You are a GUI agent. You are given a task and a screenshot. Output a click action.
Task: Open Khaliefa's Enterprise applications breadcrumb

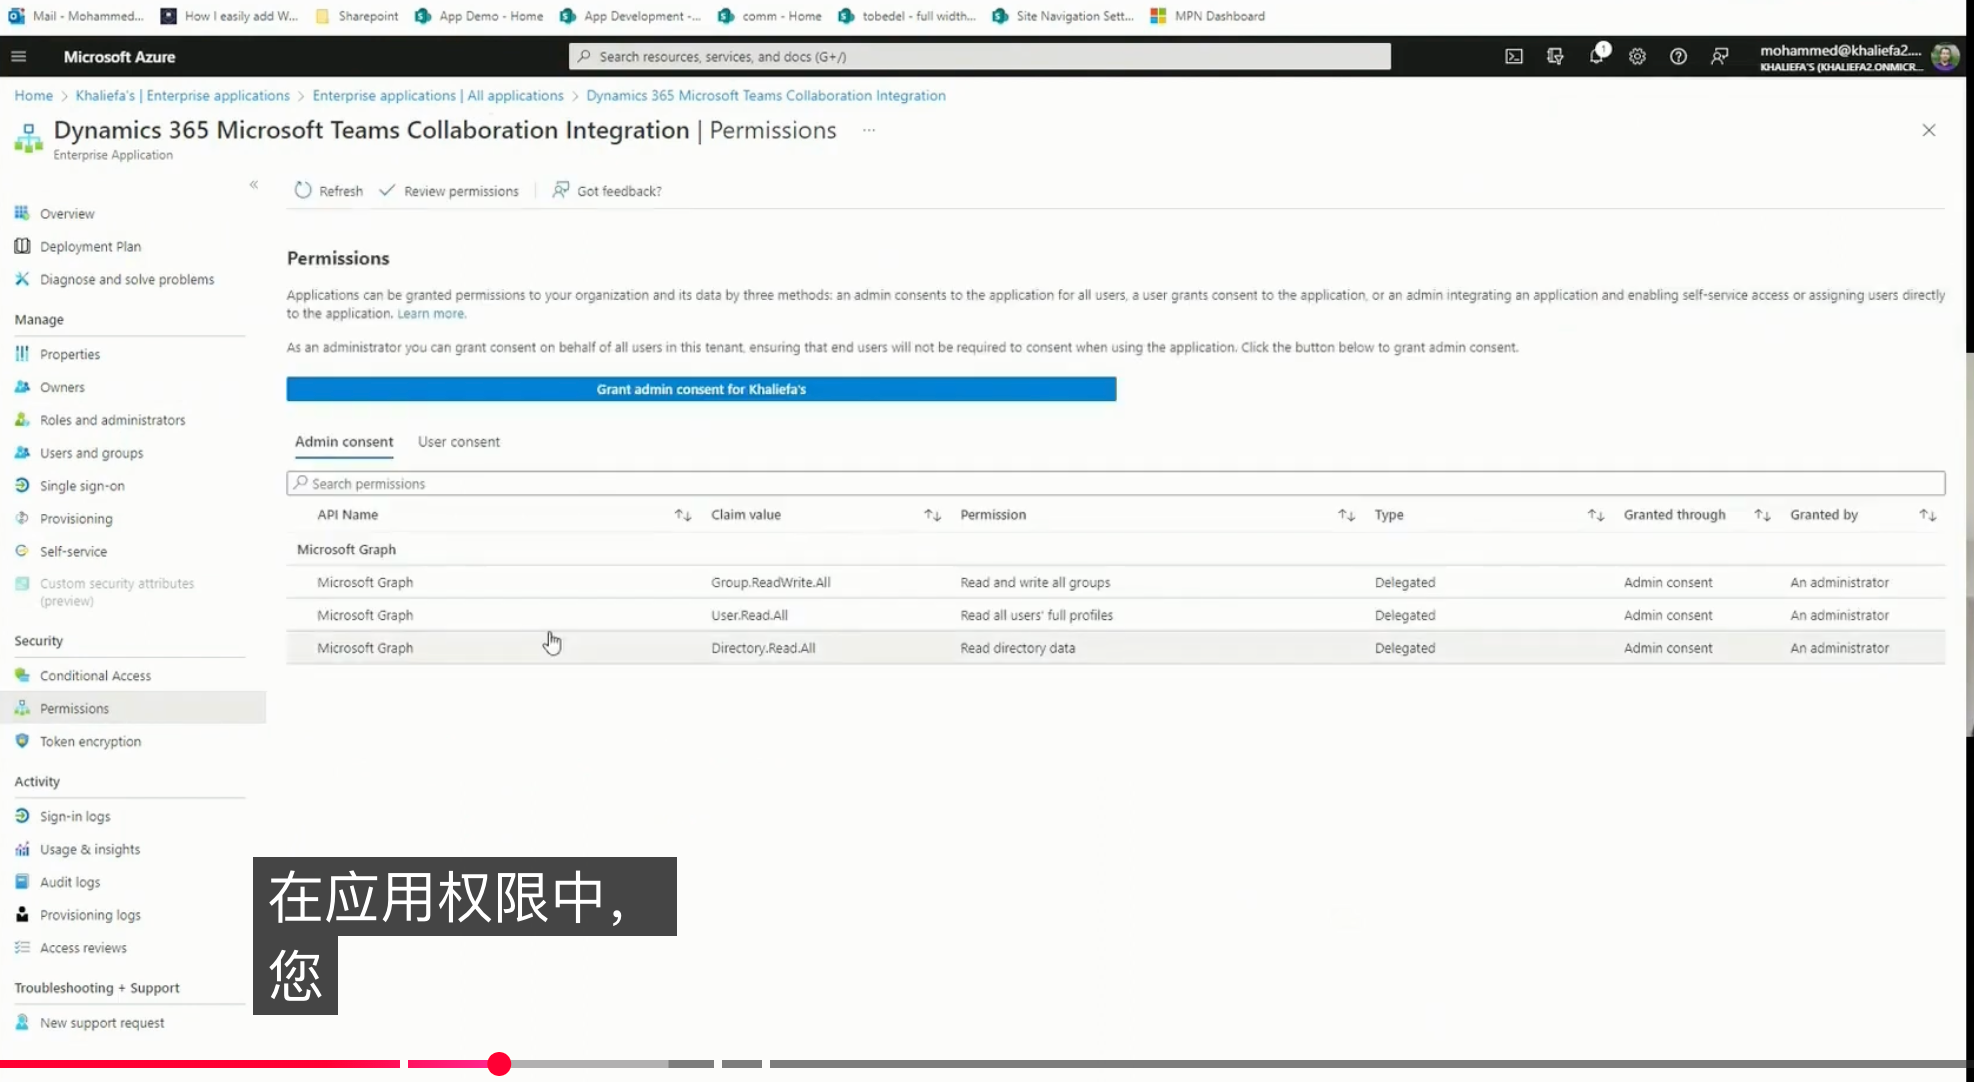[183, 96]
